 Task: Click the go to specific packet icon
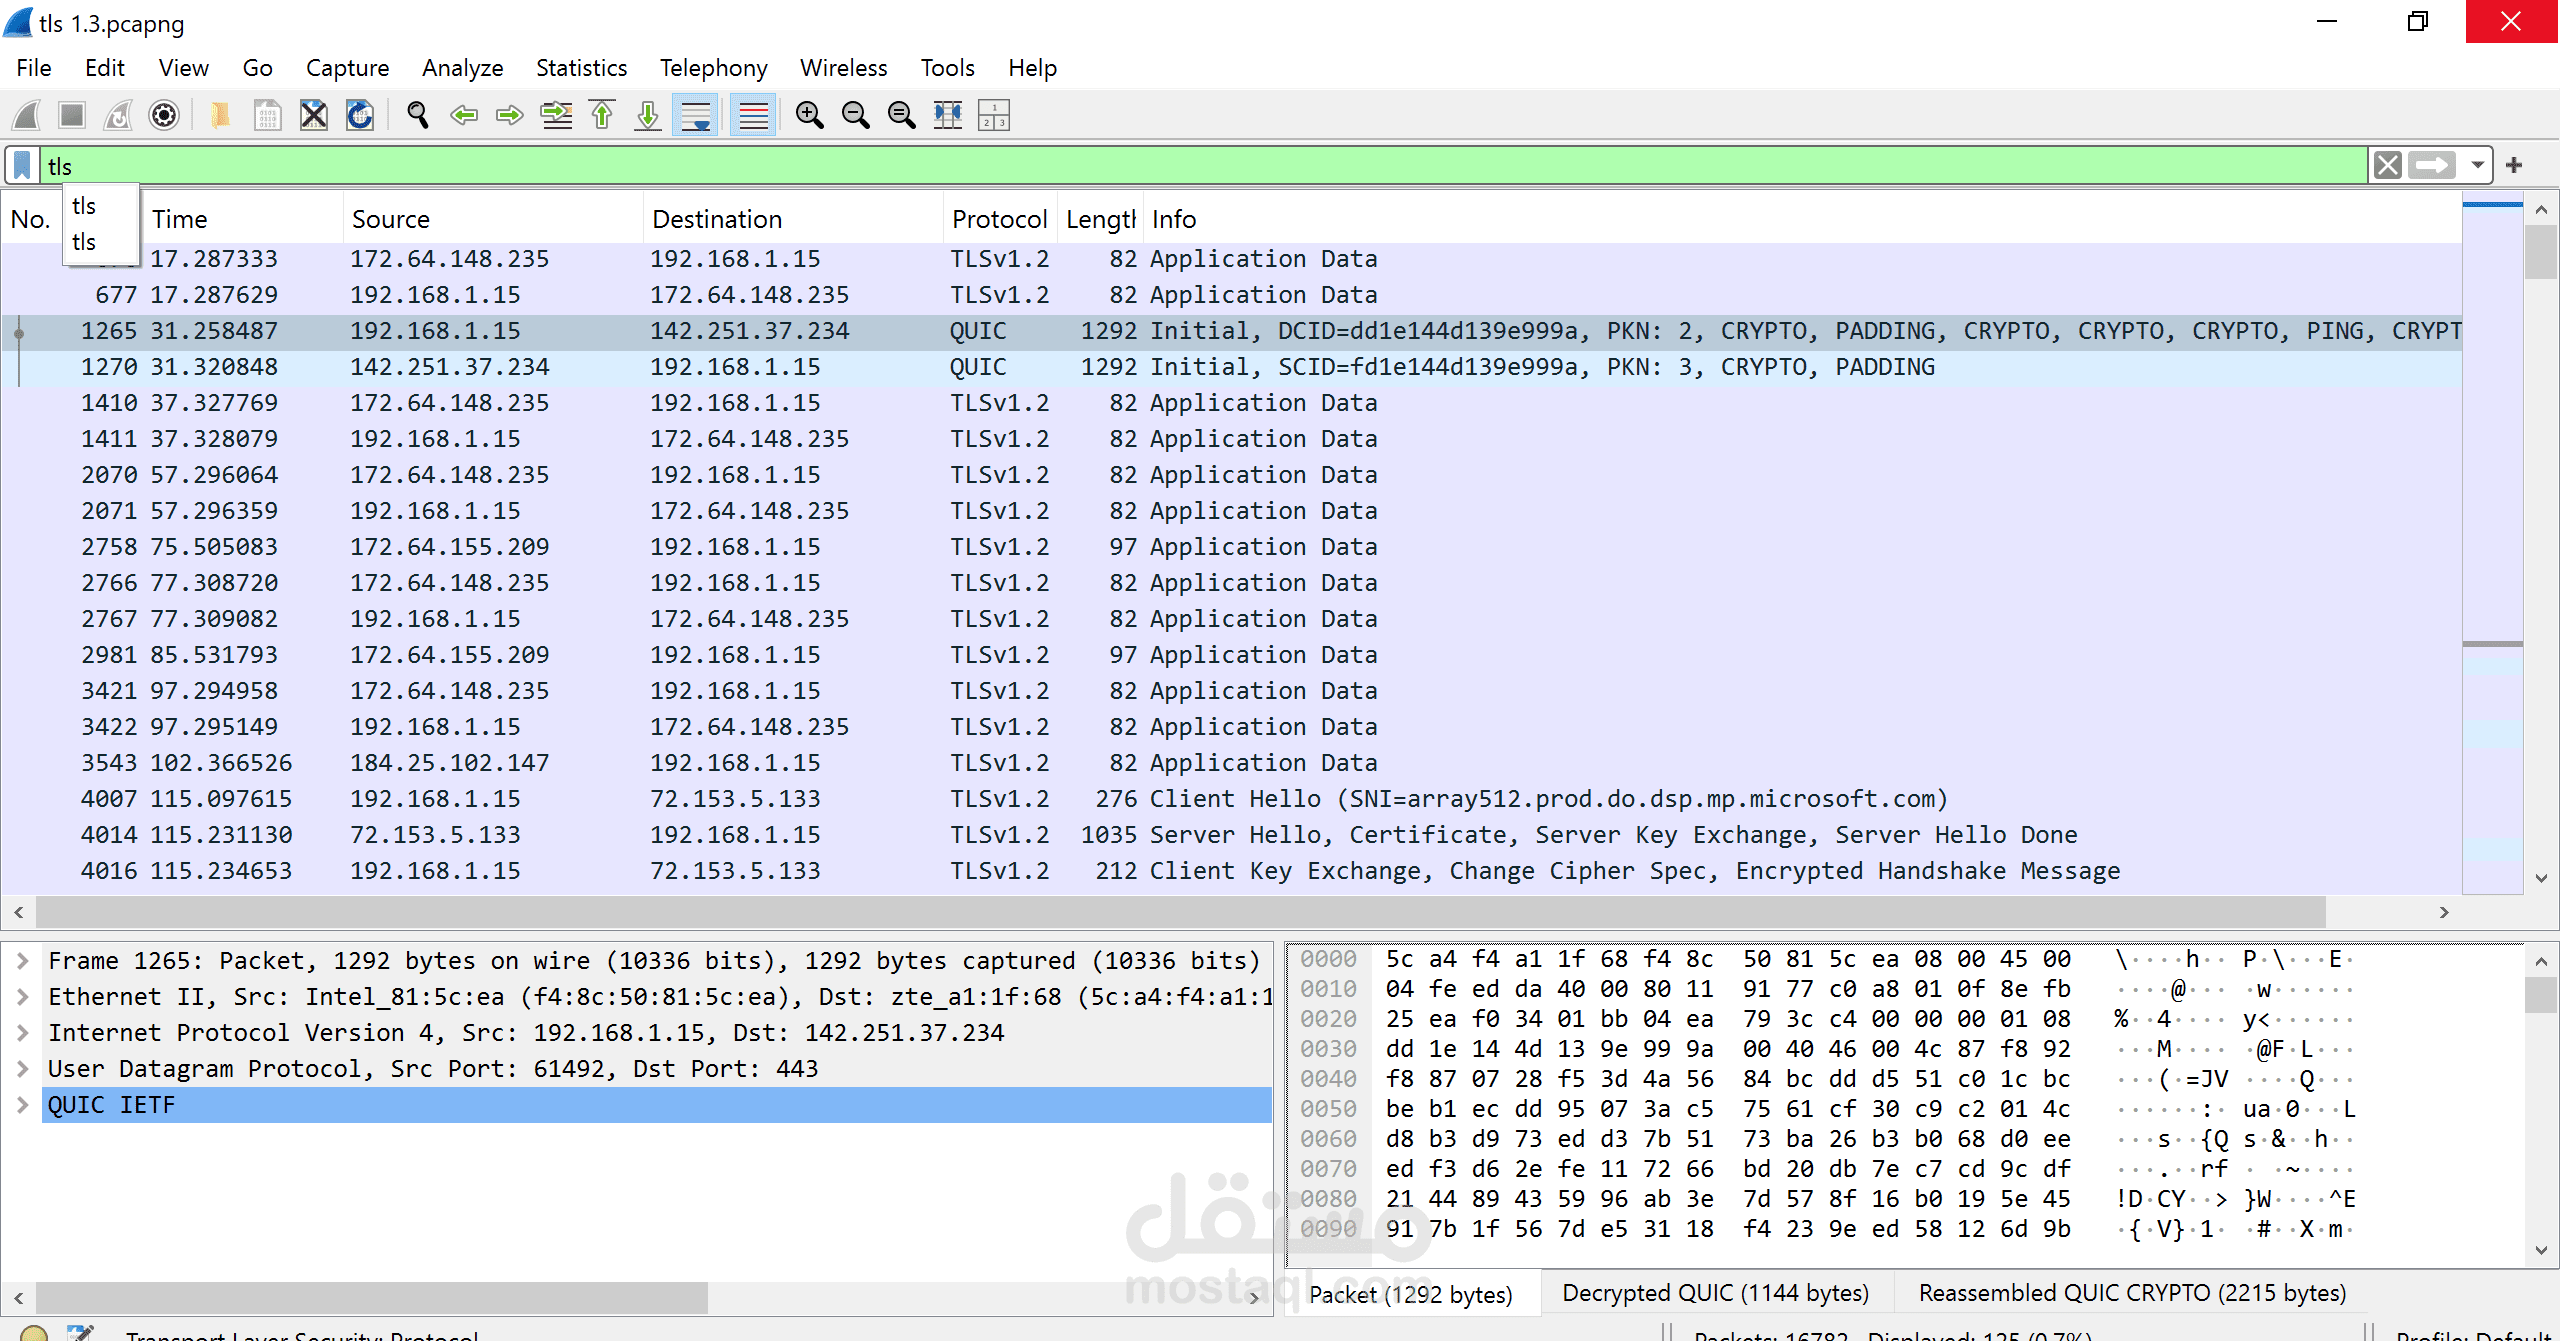[556, 116]
